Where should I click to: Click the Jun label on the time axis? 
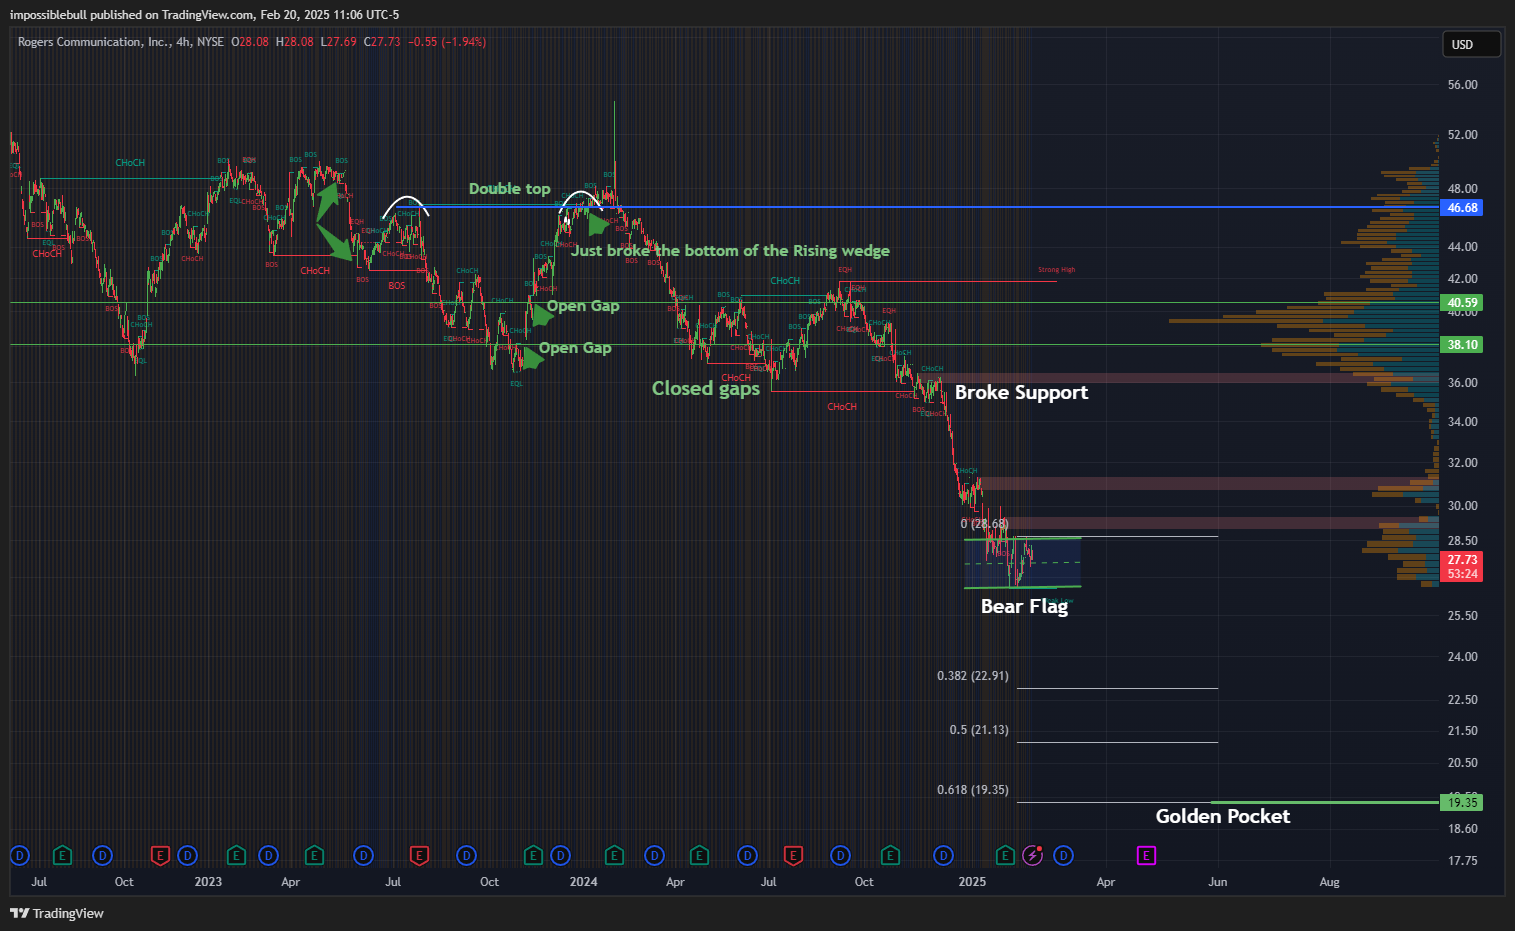click(x=1217, y=882)
